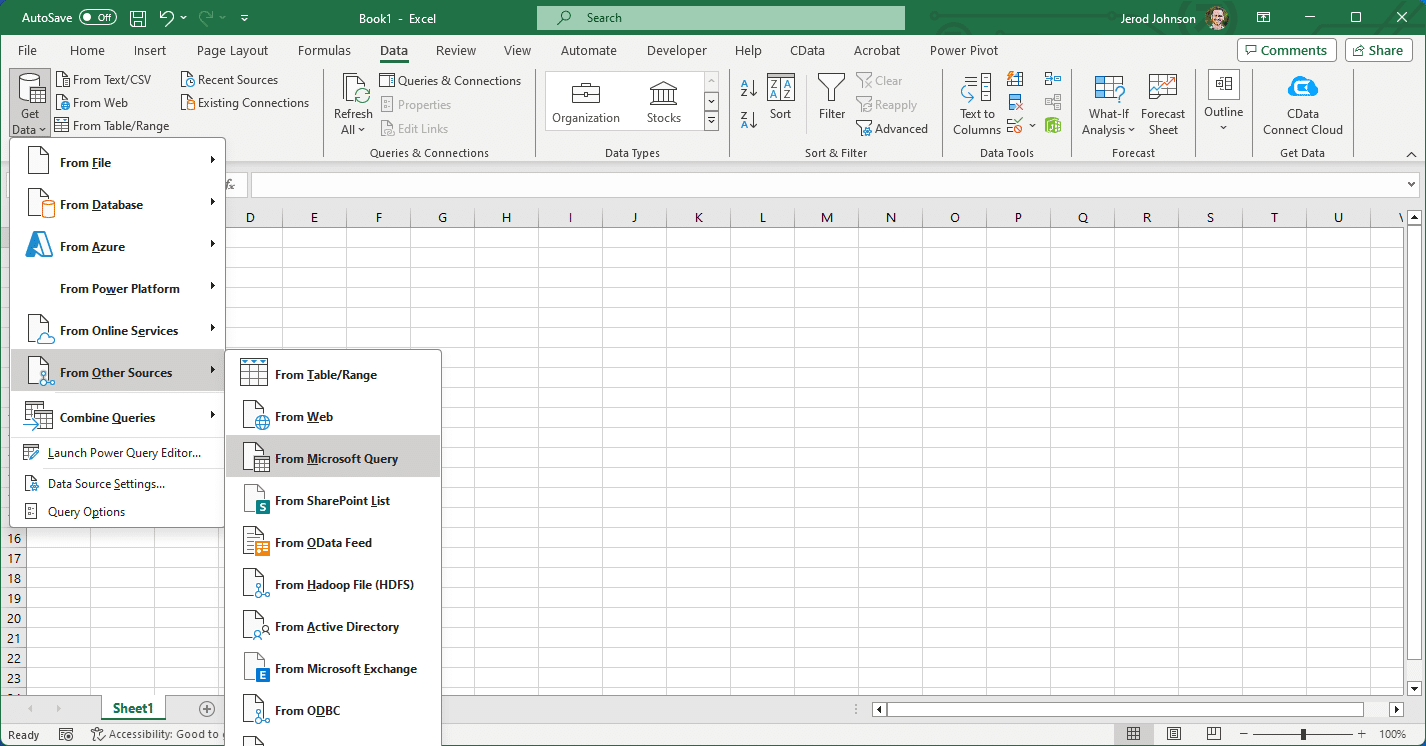Open Query Options

tap(118, 512)
